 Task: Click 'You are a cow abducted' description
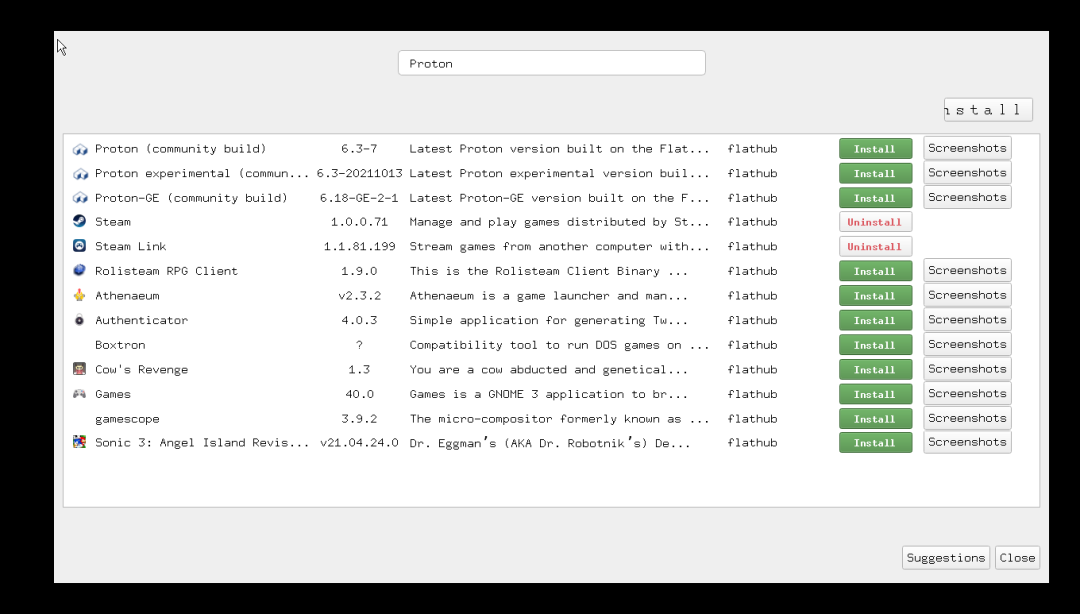click(x=548, y=369)
